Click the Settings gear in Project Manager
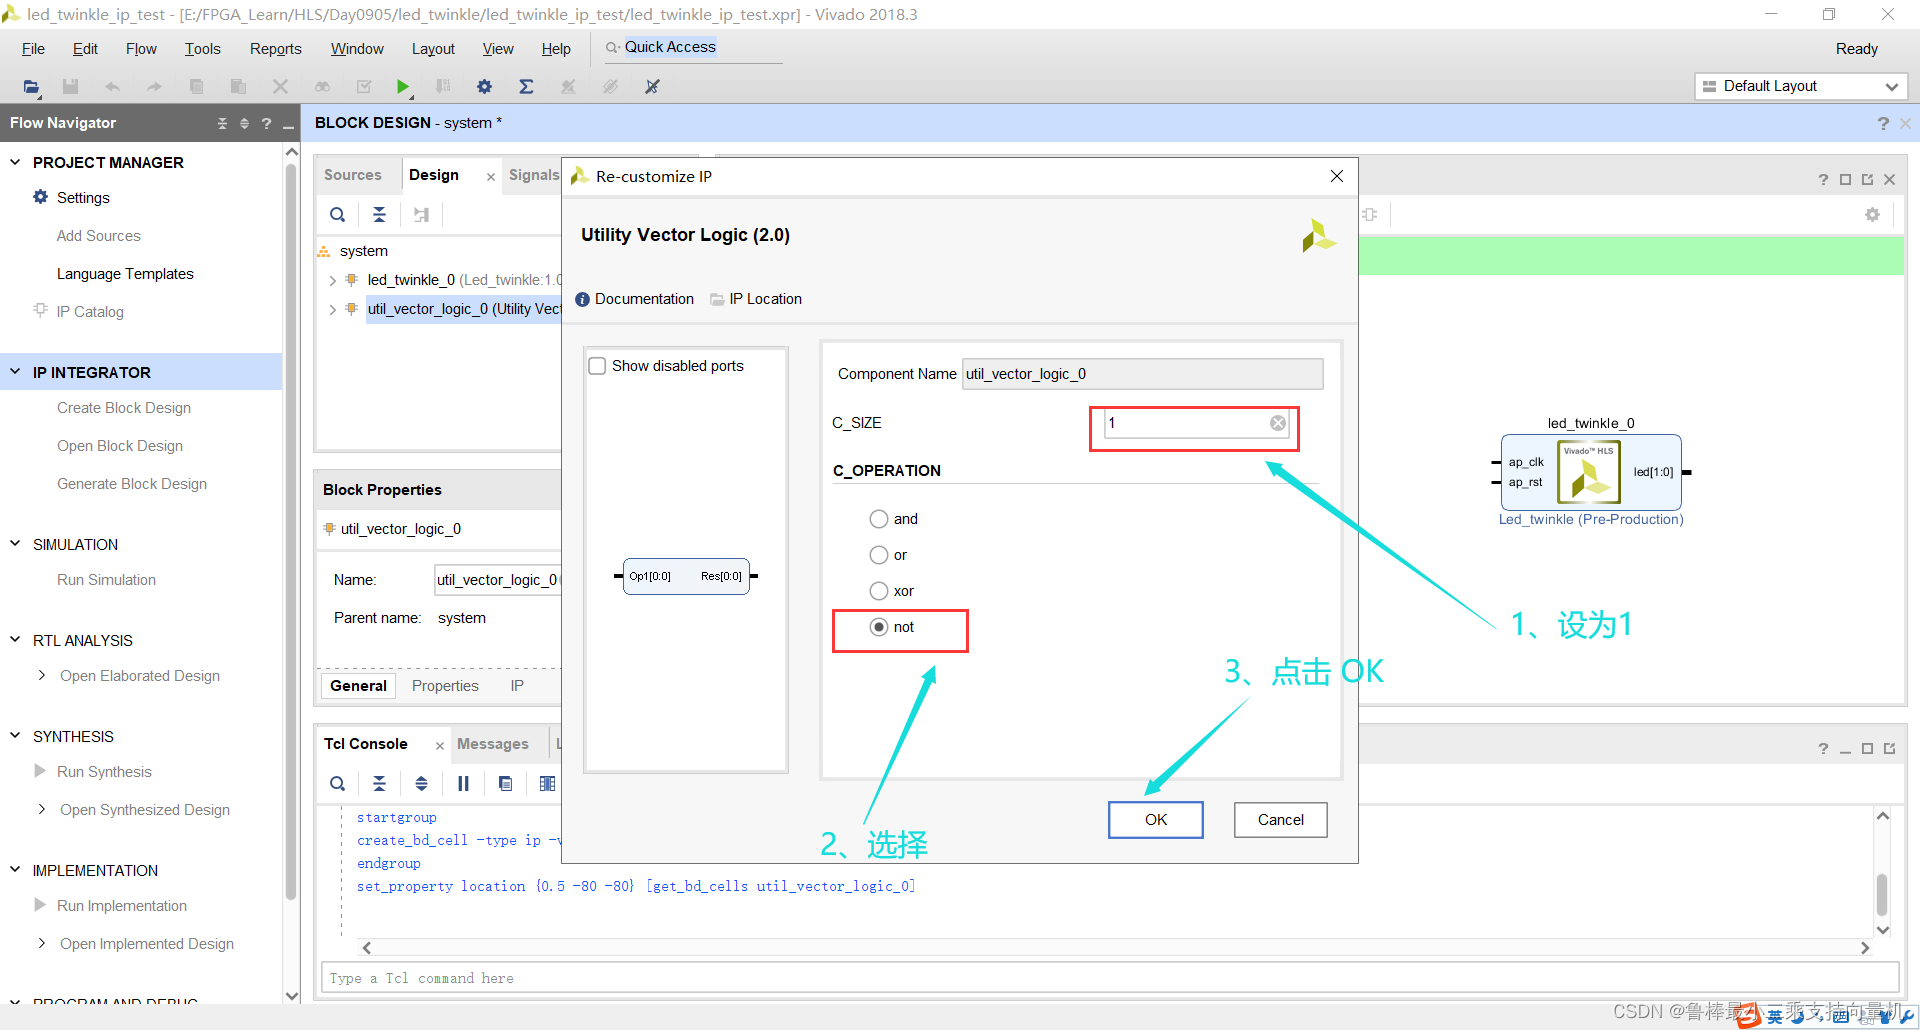This screenshot has height=1030, width=1920. pyautogui.click(x=41, y=197)
